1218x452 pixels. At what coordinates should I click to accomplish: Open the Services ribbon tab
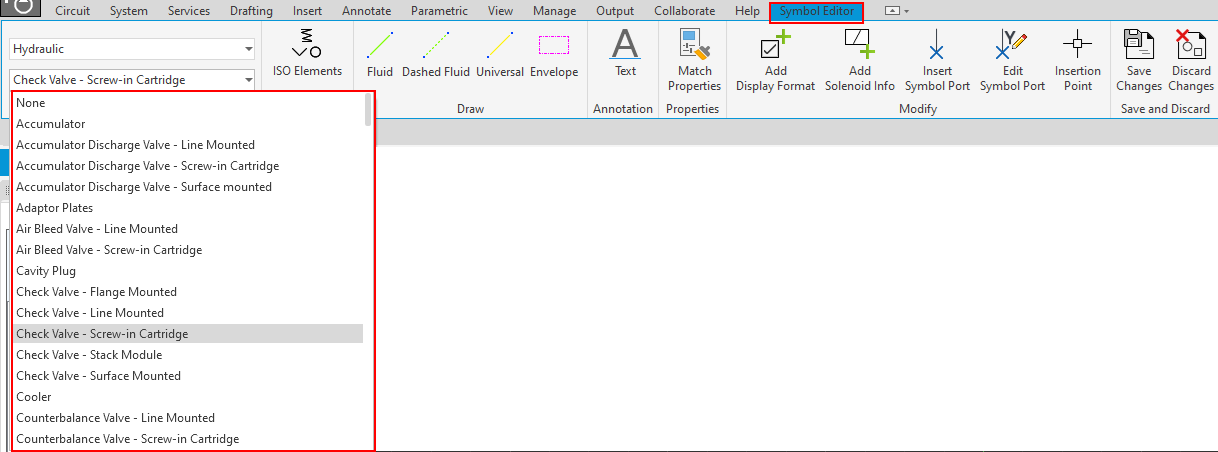pyautogui.click(x=188, y=11)
